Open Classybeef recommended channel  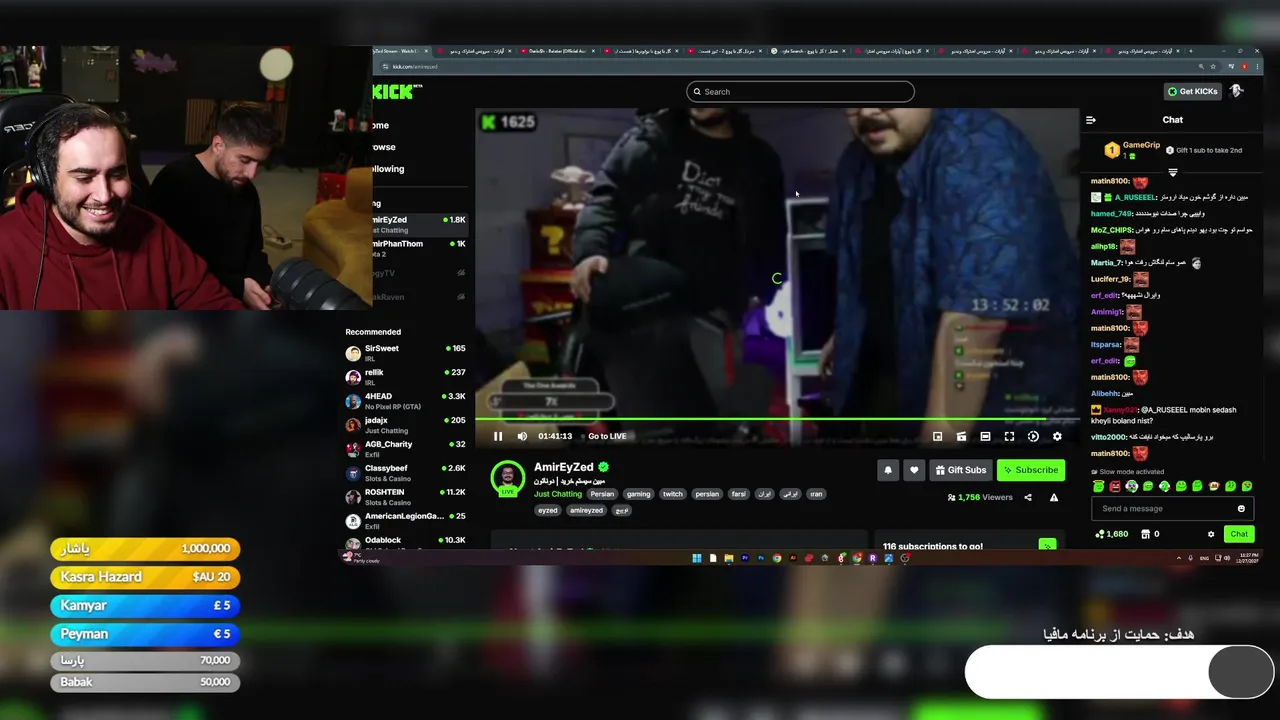(x=406, y=473)
